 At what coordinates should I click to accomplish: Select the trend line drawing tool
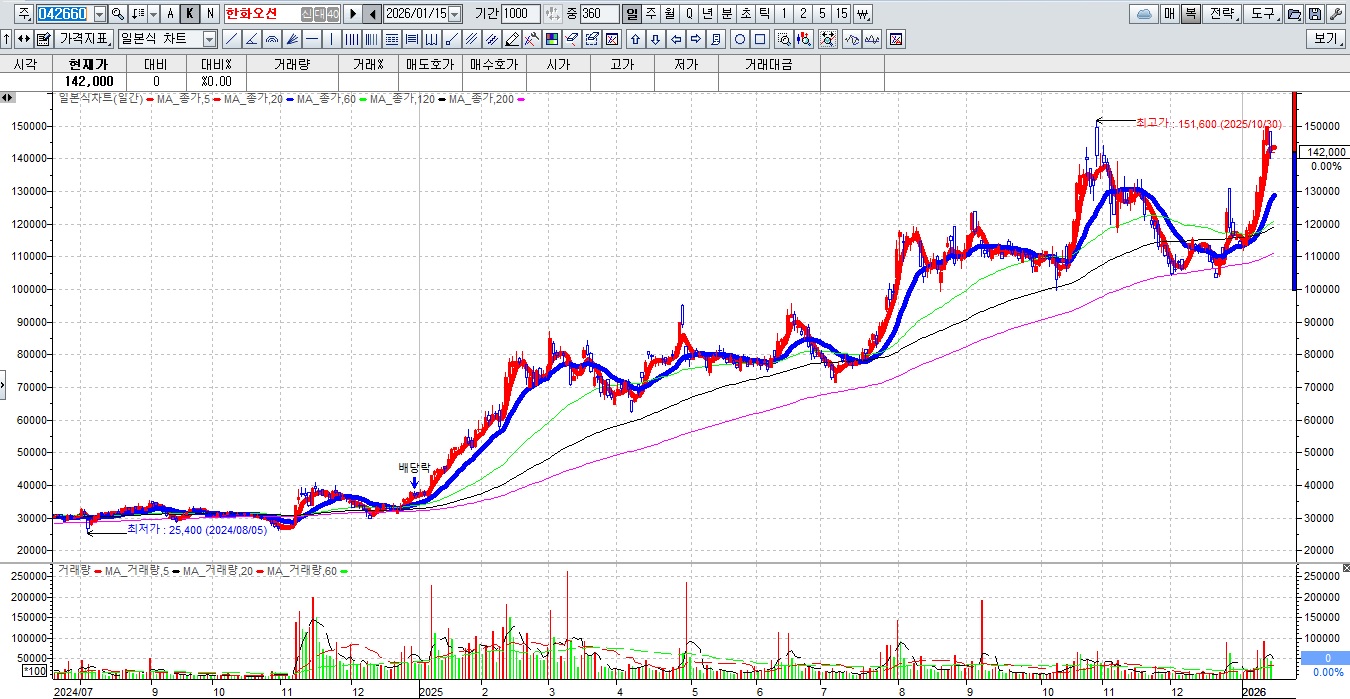point(232,39)
